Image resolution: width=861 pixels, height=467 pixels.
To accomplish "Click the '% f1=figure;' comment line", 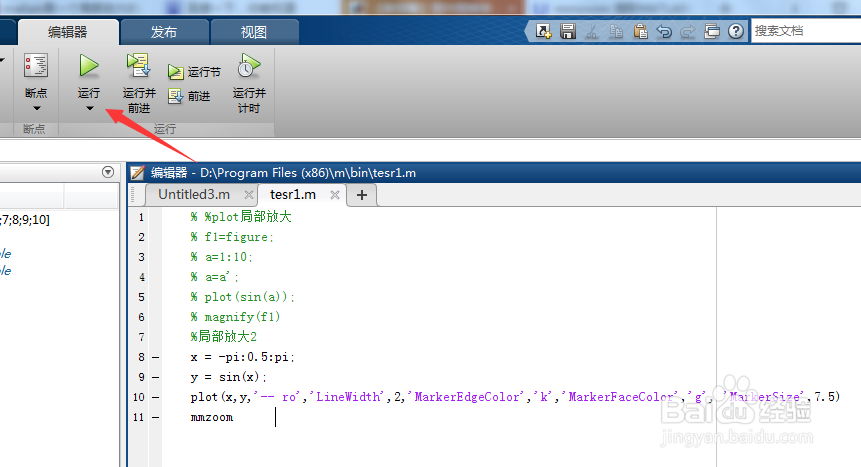I will [232, 237].
